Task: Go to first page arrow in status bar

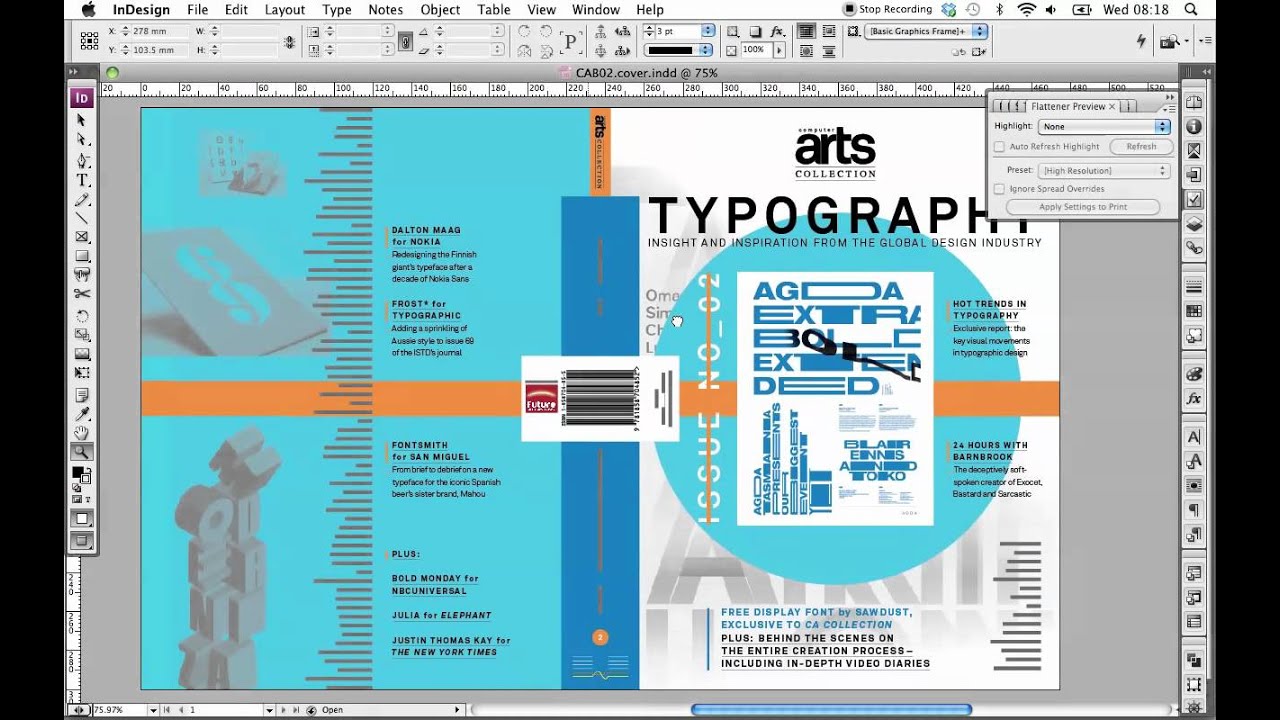Action: pyautogui.click(x=166, y=710)
